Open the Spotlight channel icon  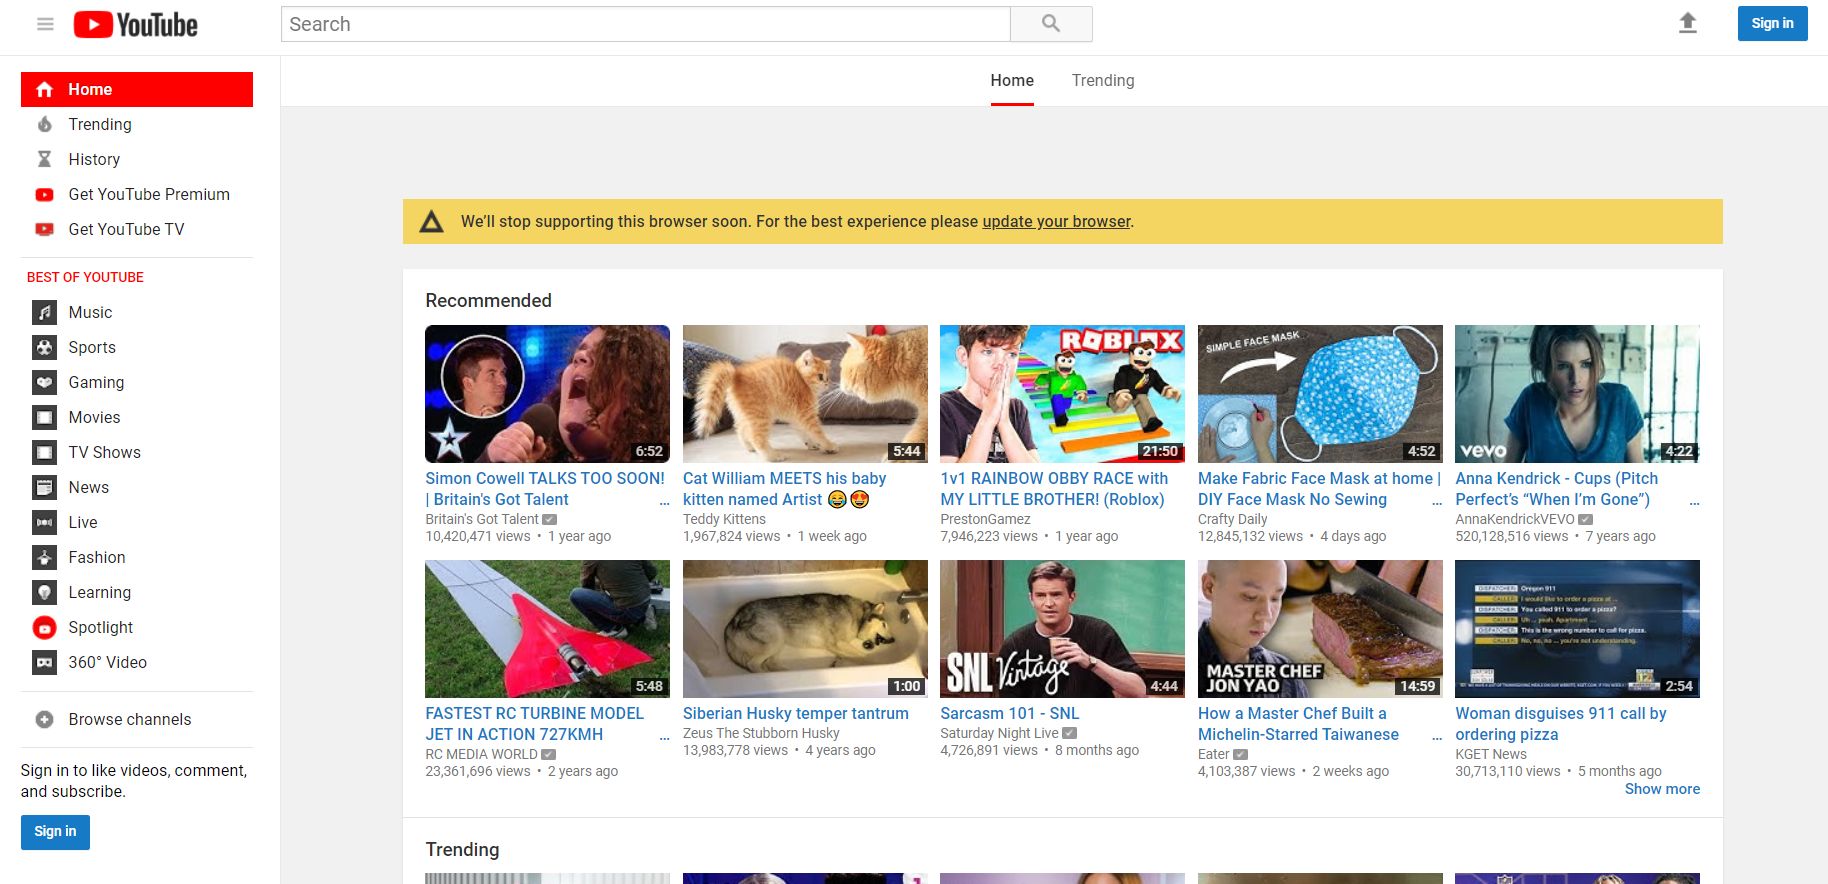pos(44,627)
